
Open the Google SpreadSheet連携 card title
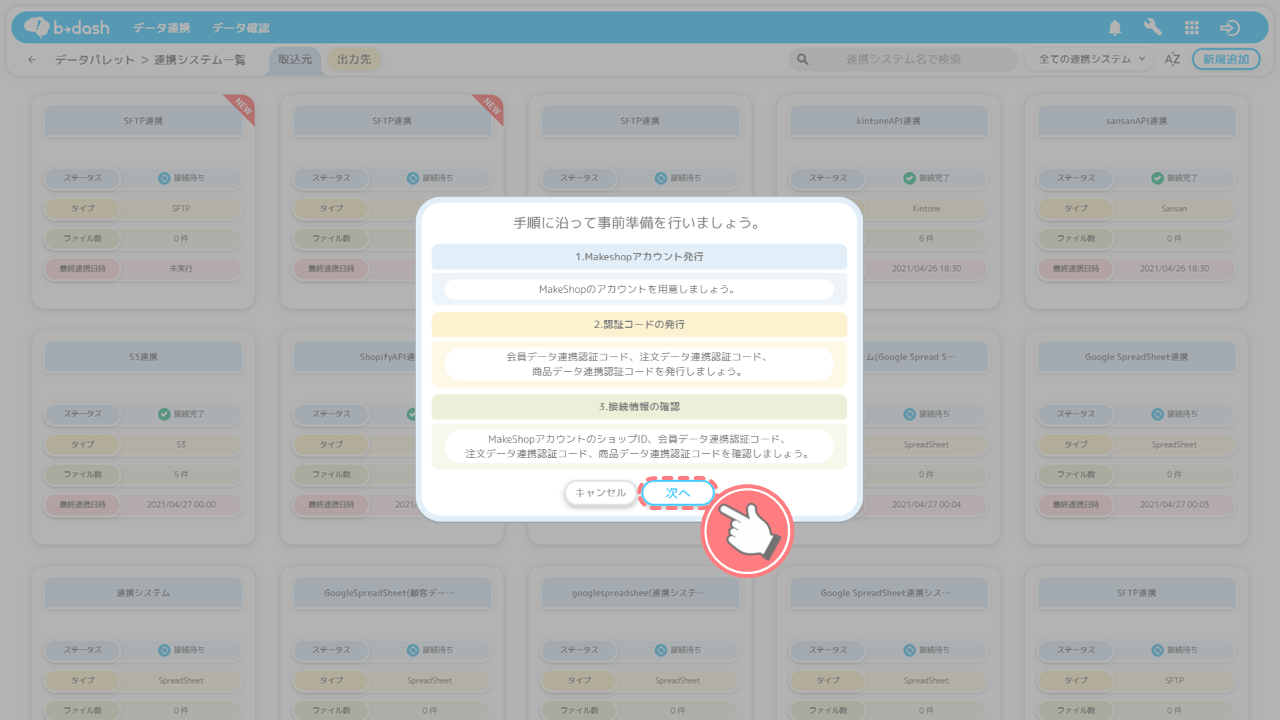tap(1139, 357)
